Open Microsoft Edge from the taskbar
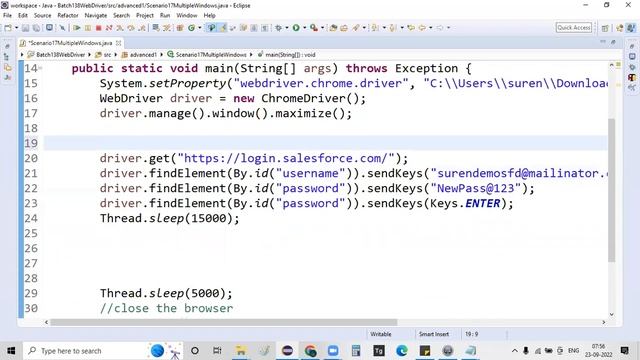The height and width of the screenshot is (360, 640). [x=402, y=351]
